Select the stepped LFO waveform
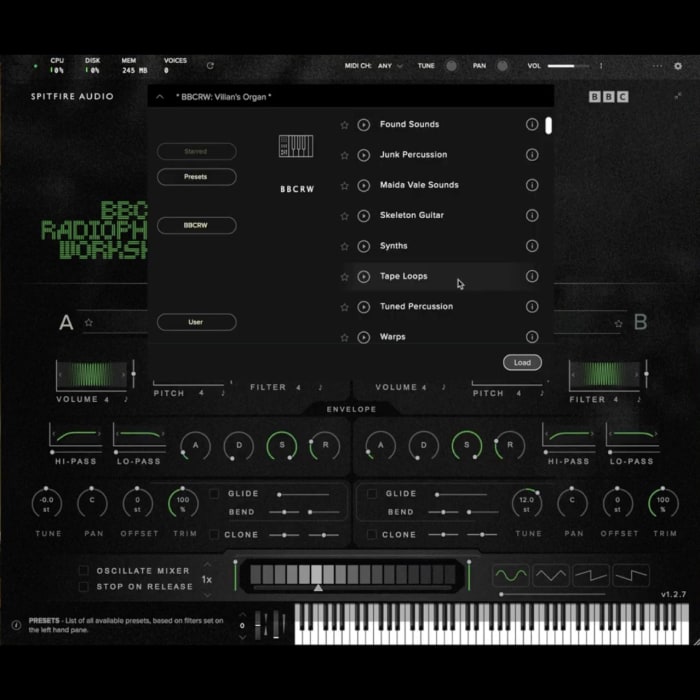The image size is (700, 700). (x=631, y=575)
